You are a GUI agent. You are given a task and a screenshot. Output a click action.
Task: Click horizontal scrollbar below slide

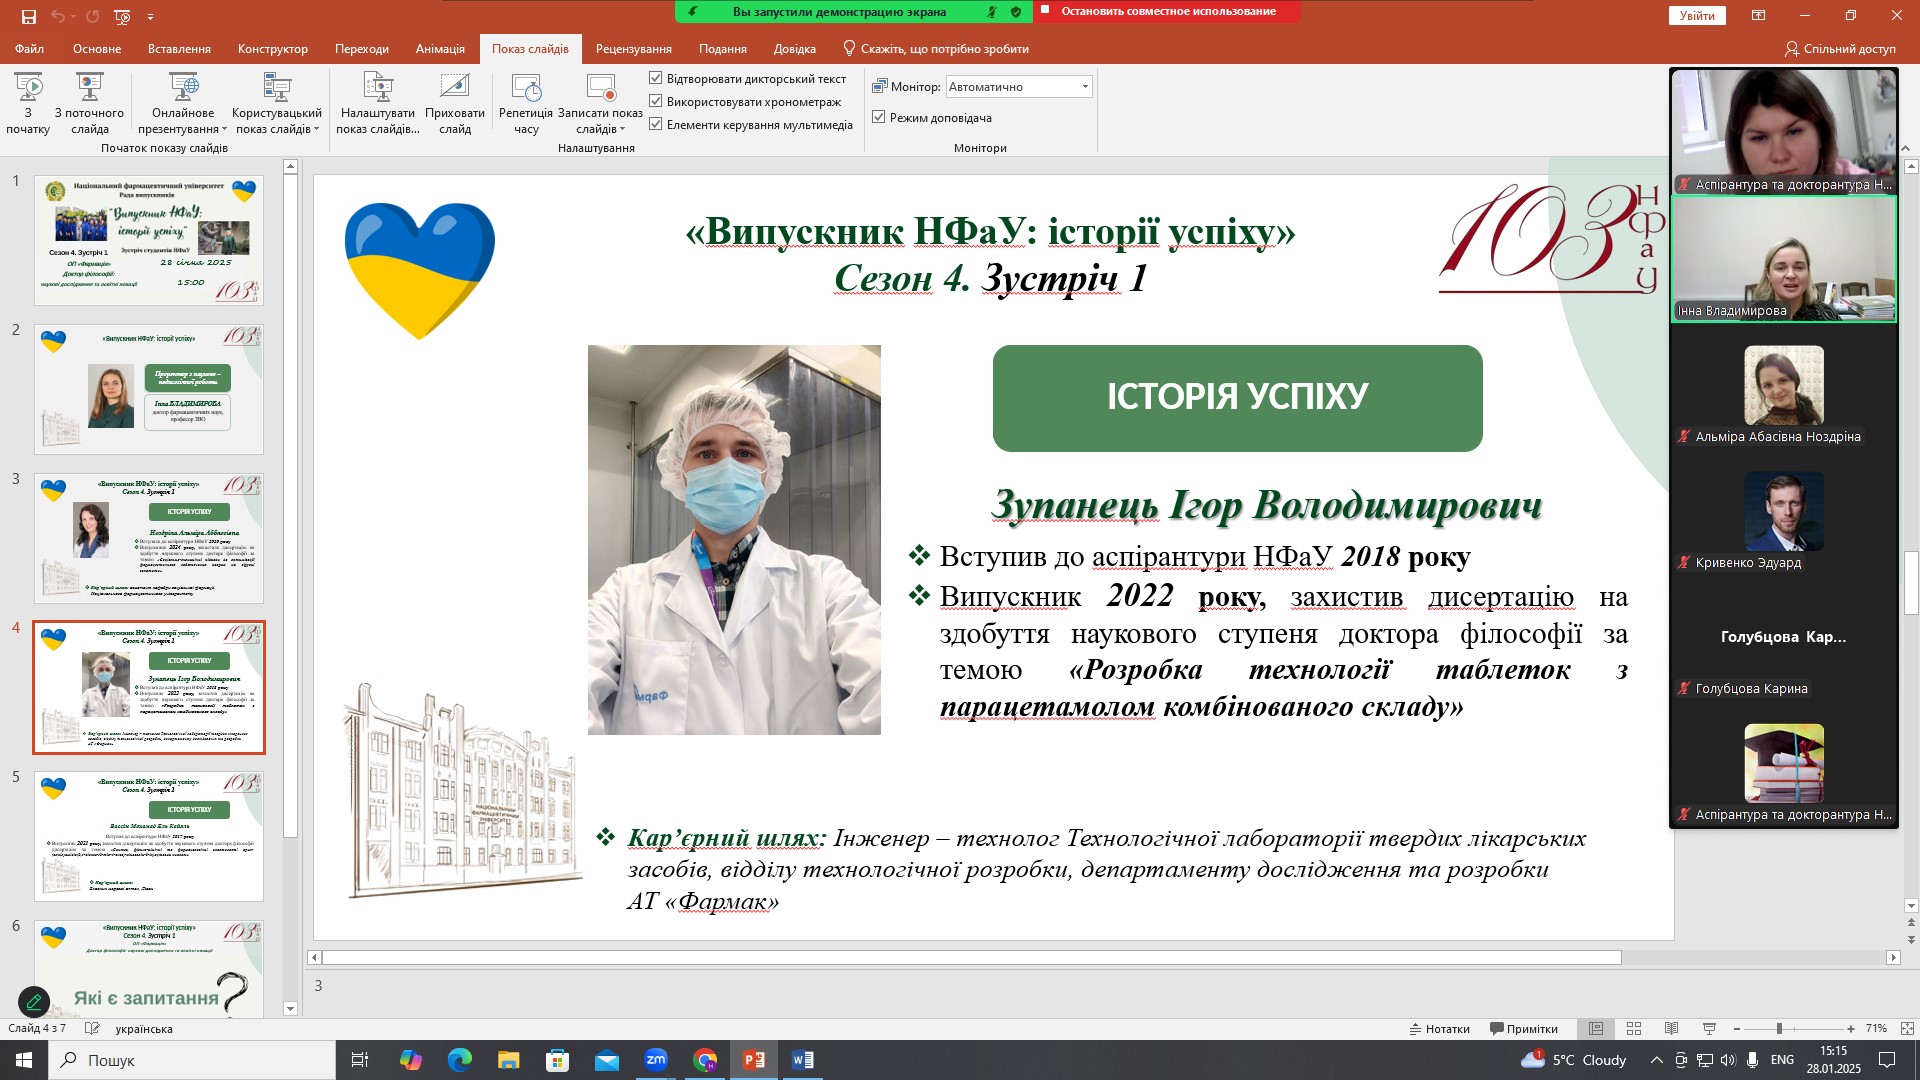971,957
